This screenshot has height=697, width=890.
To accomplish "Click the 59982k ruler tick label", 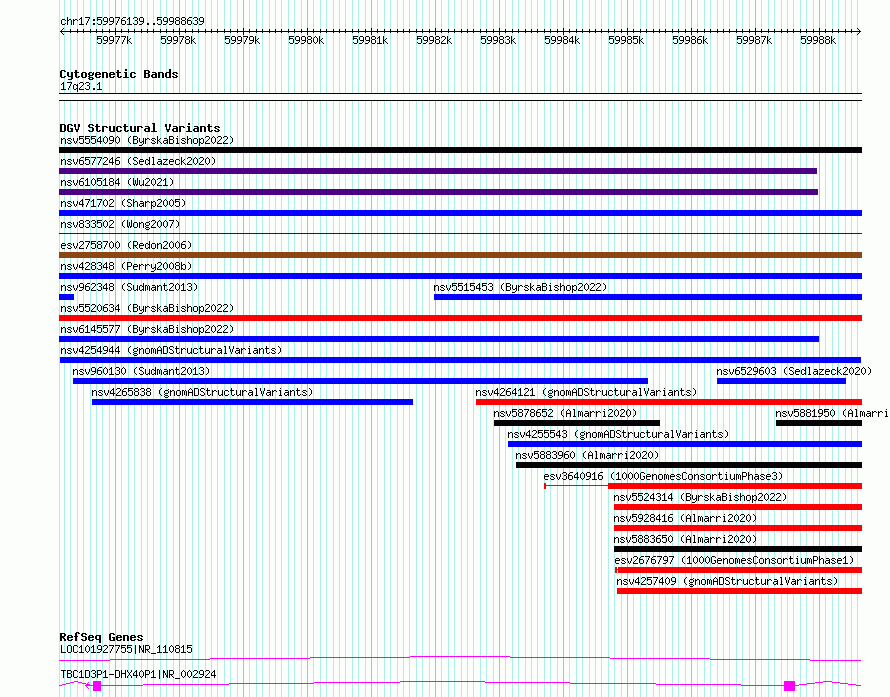I will tap(434, 40).
